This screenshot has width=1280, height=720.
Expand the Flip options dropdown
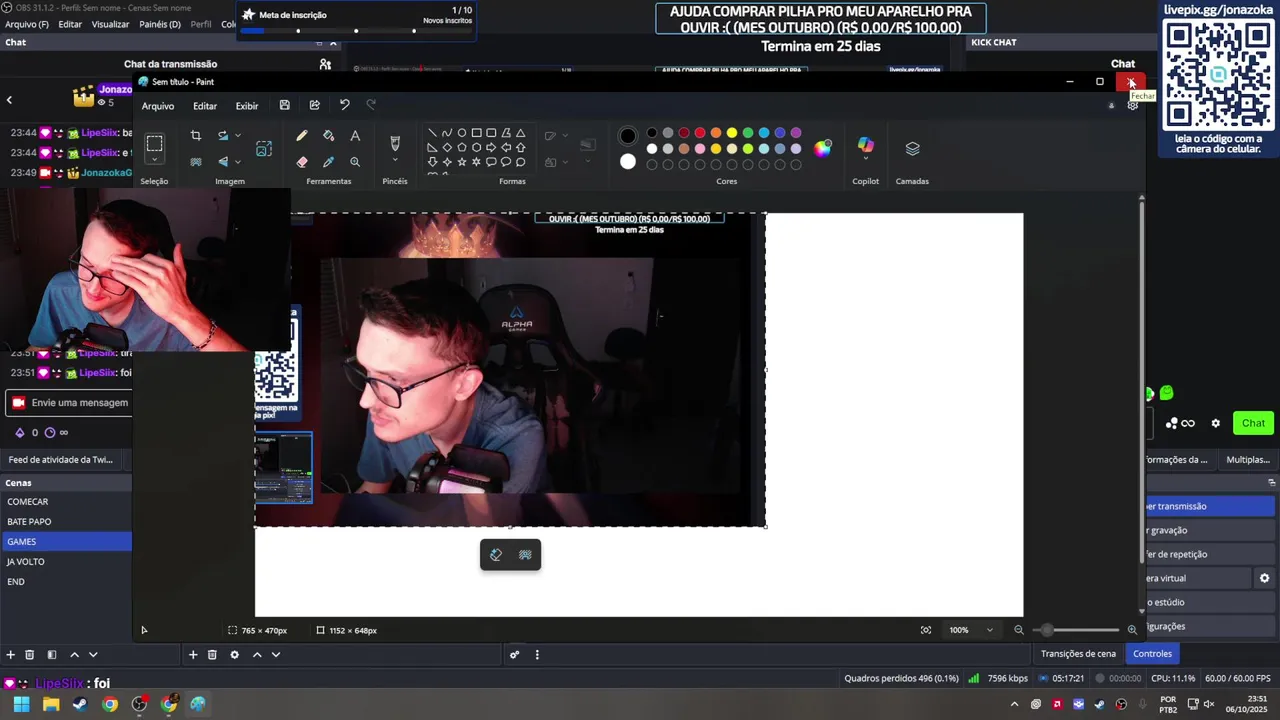[x=237, y=161]
